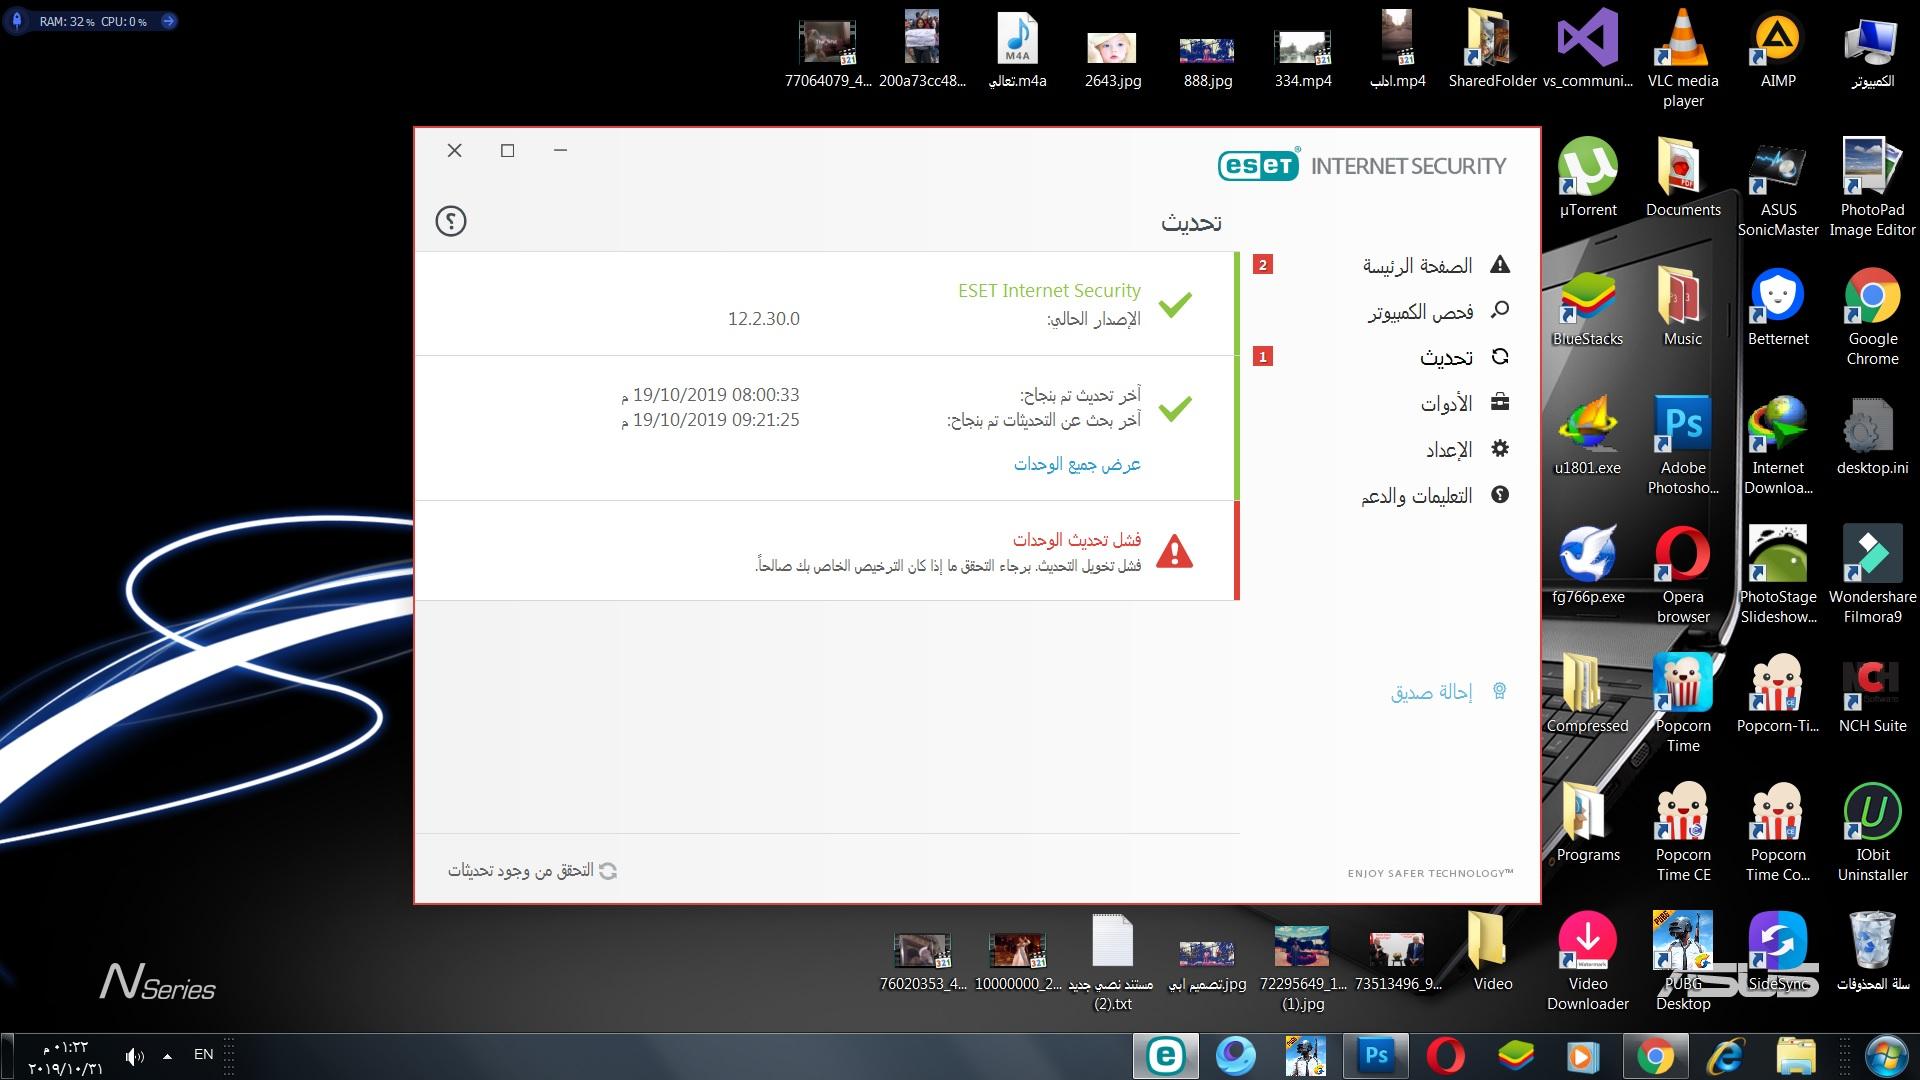This screenshot has height=1080, width=1920.
Task: Open the ESET help question mark icon
Action: (451, 221)
